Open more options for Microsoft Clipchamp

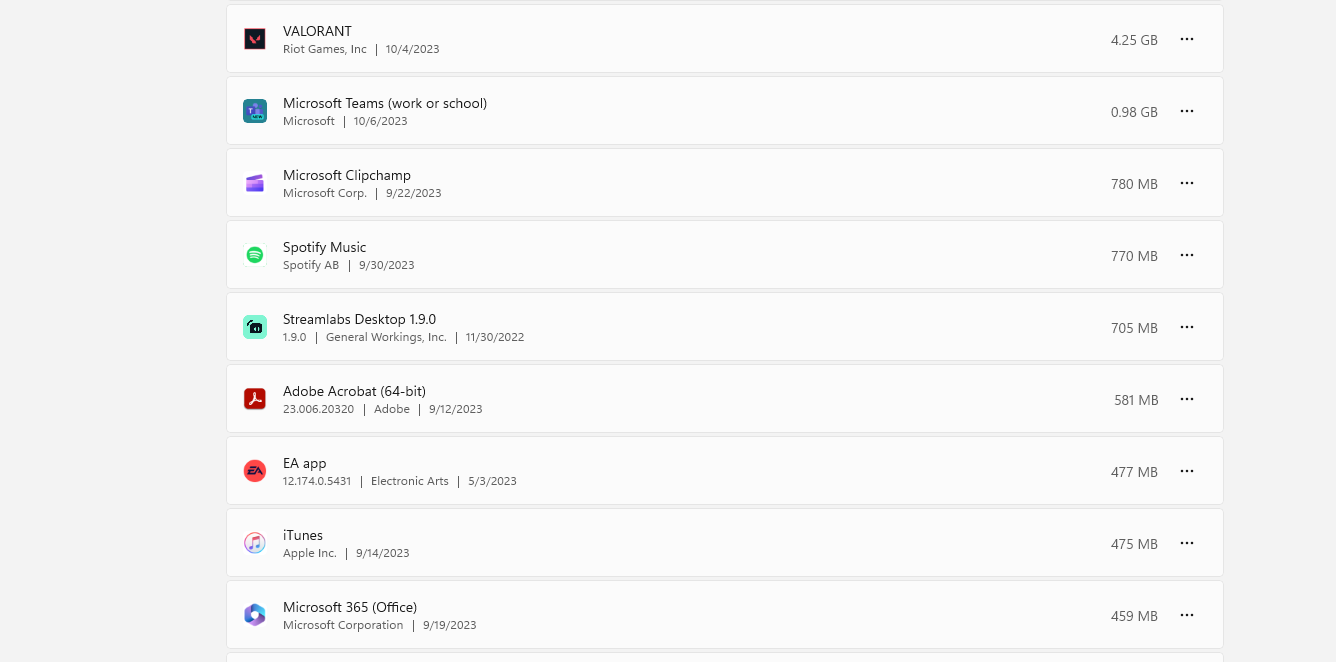[x=1187, y=183]
